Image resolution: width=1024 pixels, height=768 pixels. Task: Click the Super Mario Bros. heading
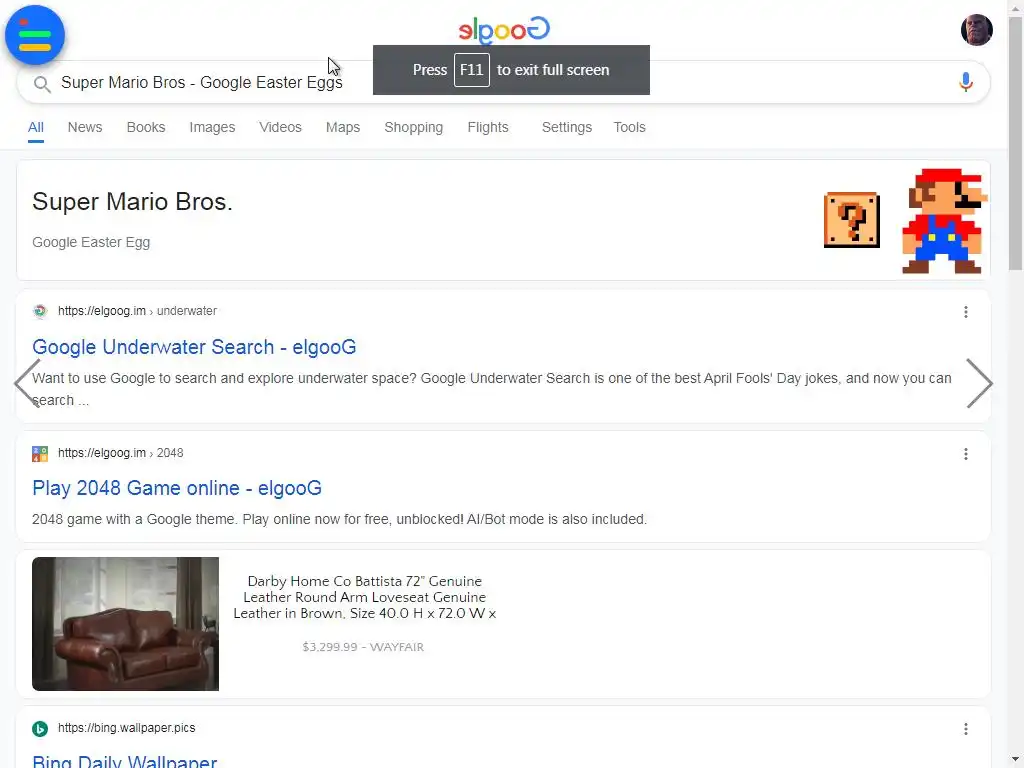click(x=133, y=201)
